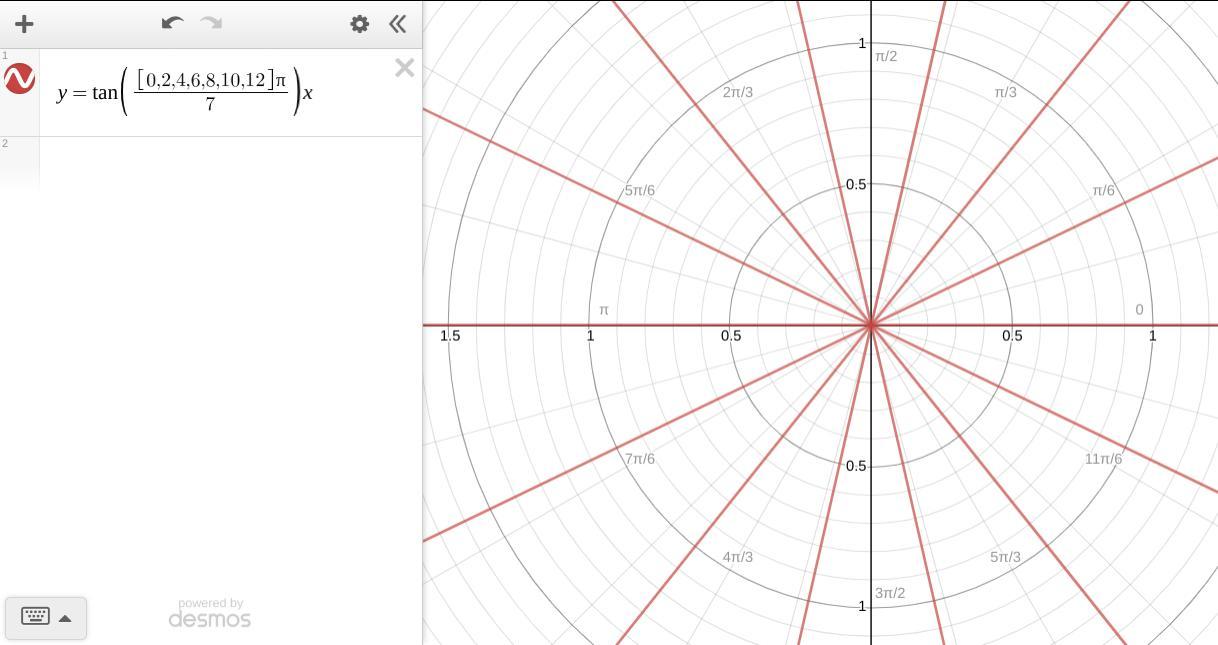Click the empty expression row 2
The width and height of the screenshot is (1218, 645).
point(211,162)
